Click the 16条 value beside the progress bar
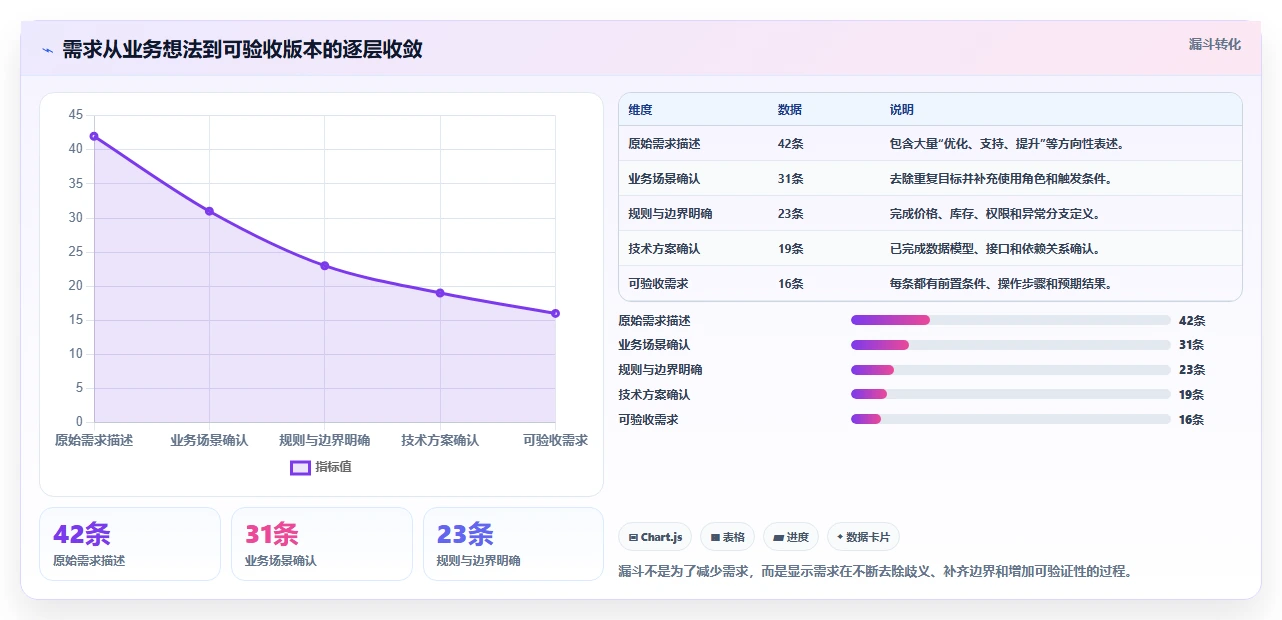 (1192, 420)
